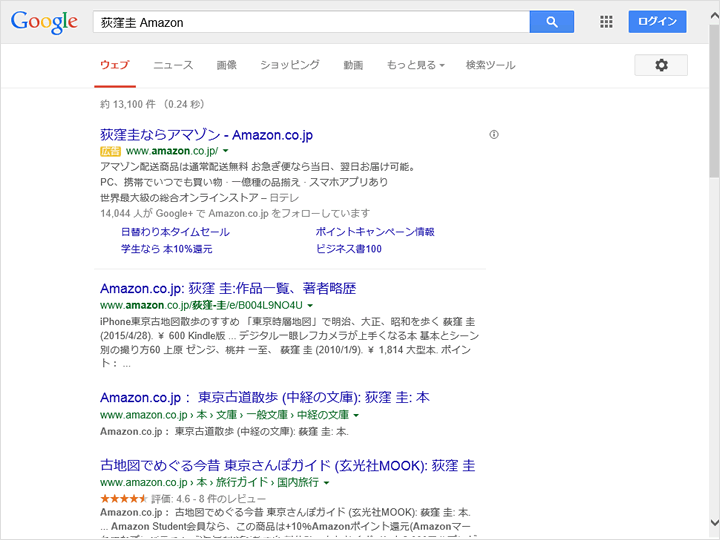Expand the もっと見る dropdown
Image resolution: width=720 pixels, height=540 pixels.
[416, 65]
